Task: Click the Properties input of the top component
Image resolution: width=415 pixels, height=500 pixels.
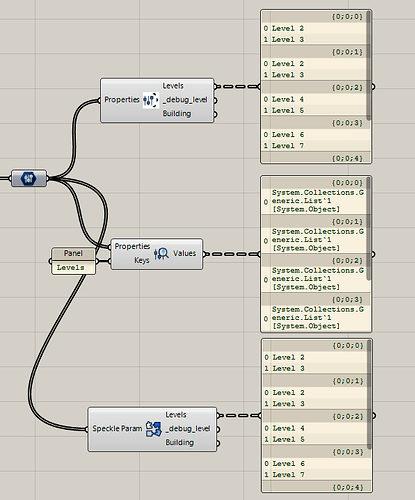Action: click(122, 100)
